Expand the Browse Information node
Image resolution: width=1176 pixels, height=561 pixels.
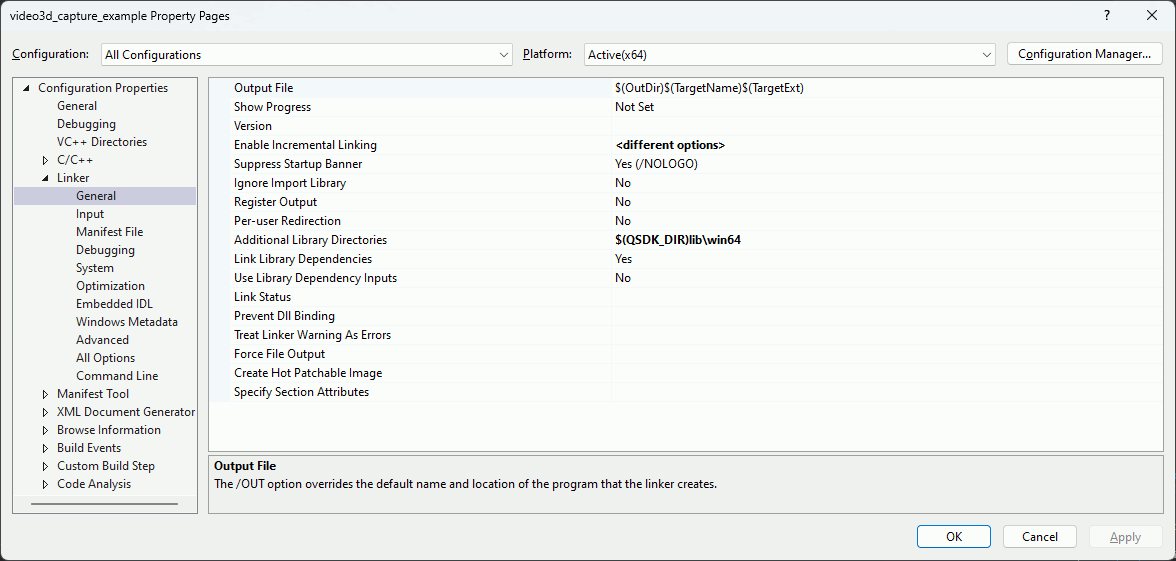[x=45, y=430]
